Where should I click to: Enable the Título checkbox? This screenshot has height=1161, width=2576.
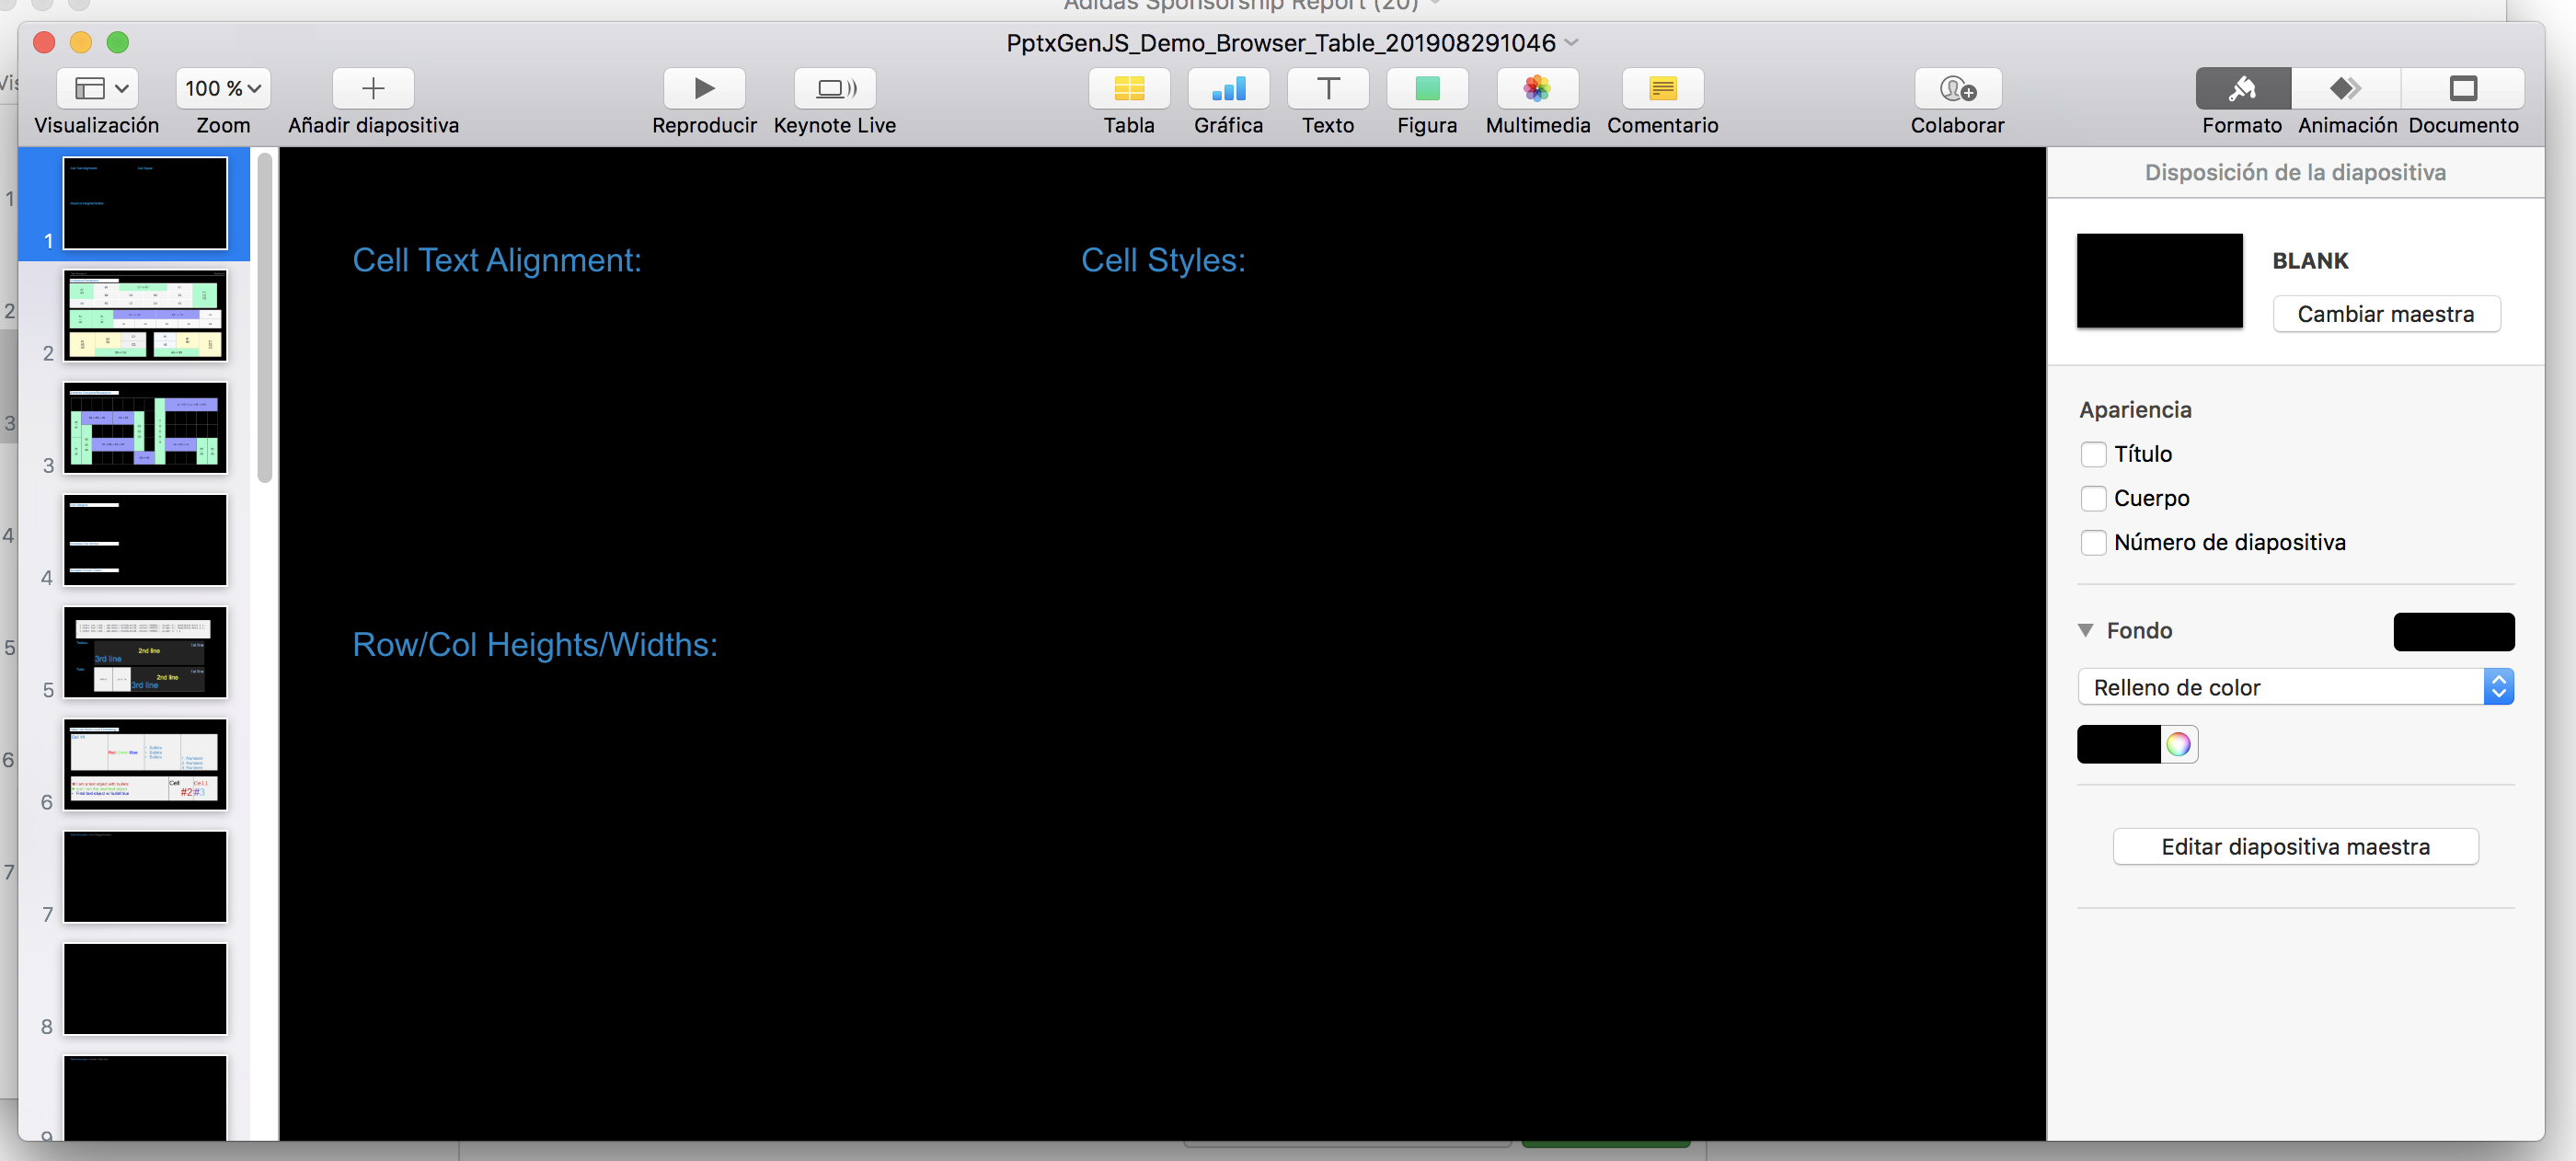2093,454
